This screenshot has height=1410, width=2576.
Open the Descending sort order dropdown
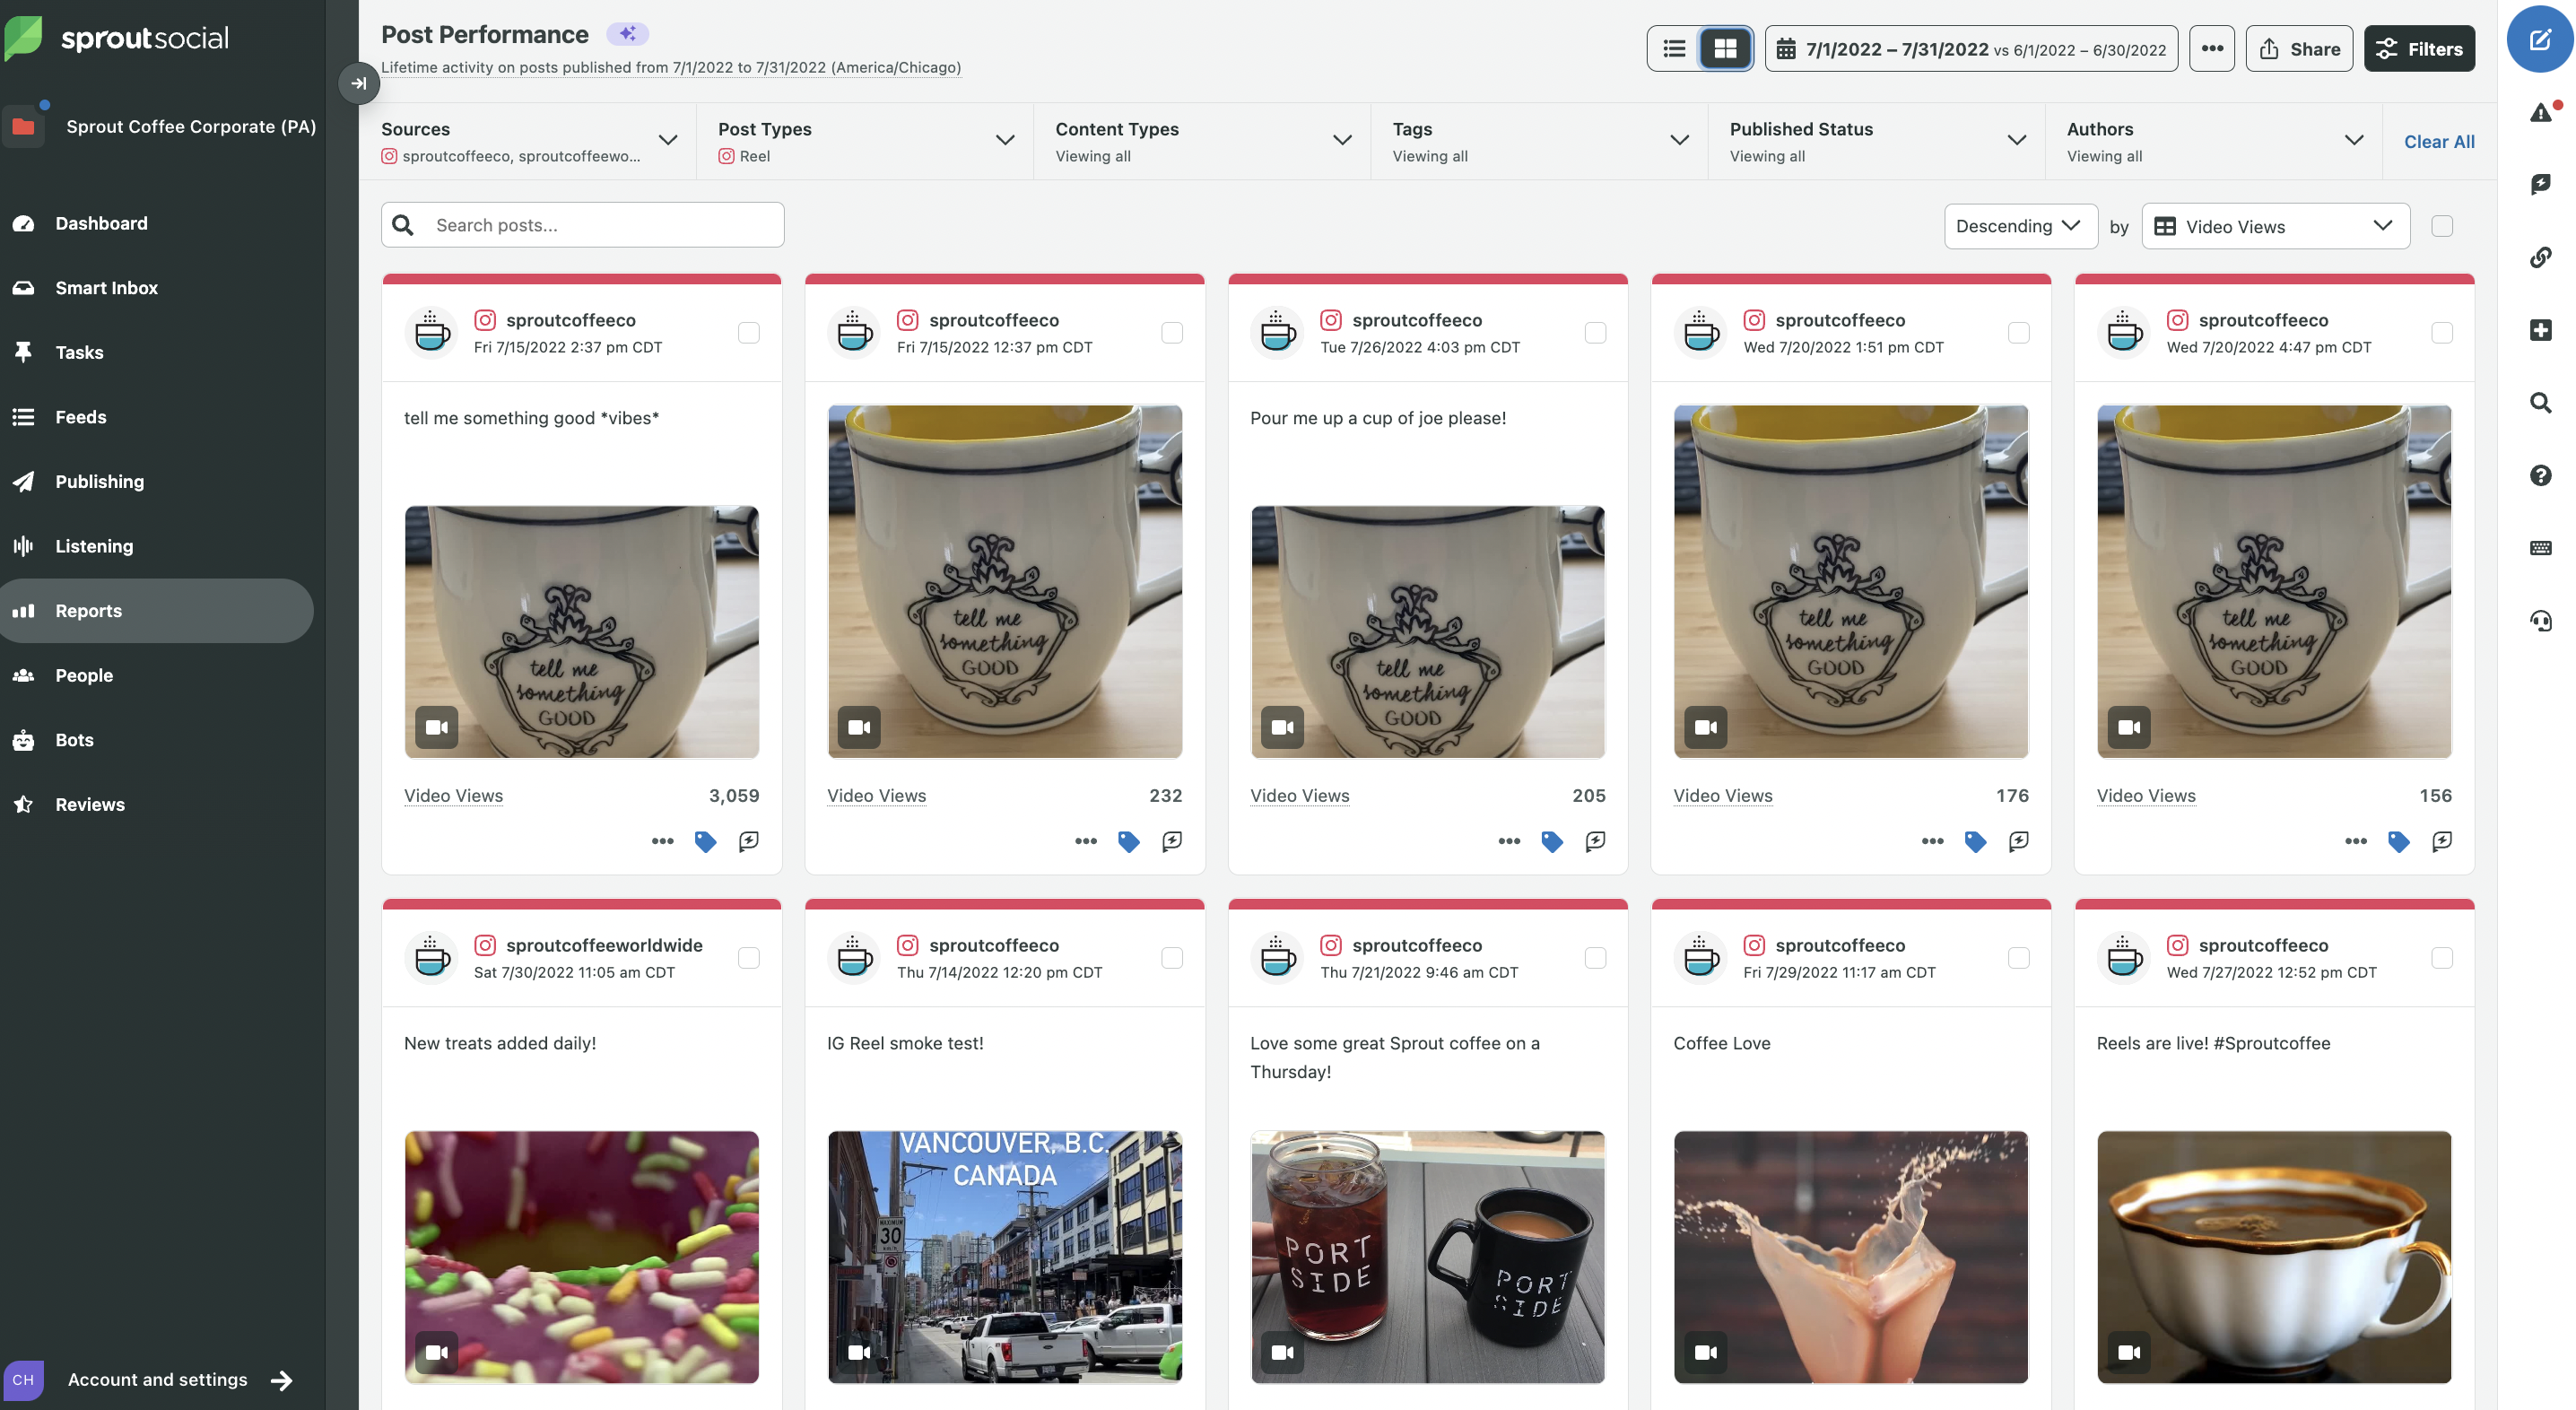point(2019,226)
